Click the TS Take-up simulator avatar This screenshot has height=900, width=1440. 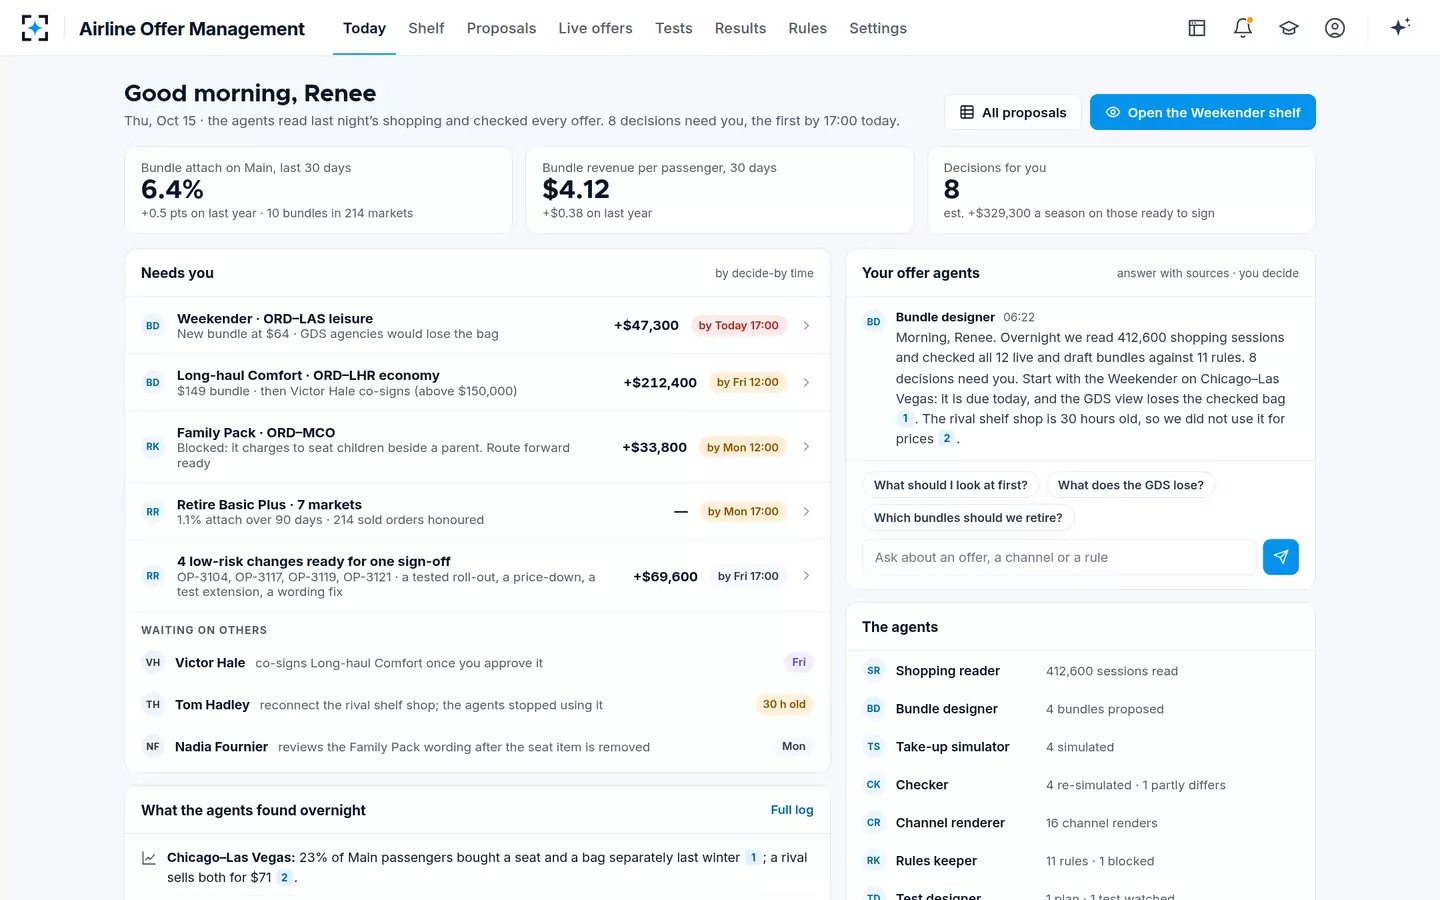click(874, 747)
